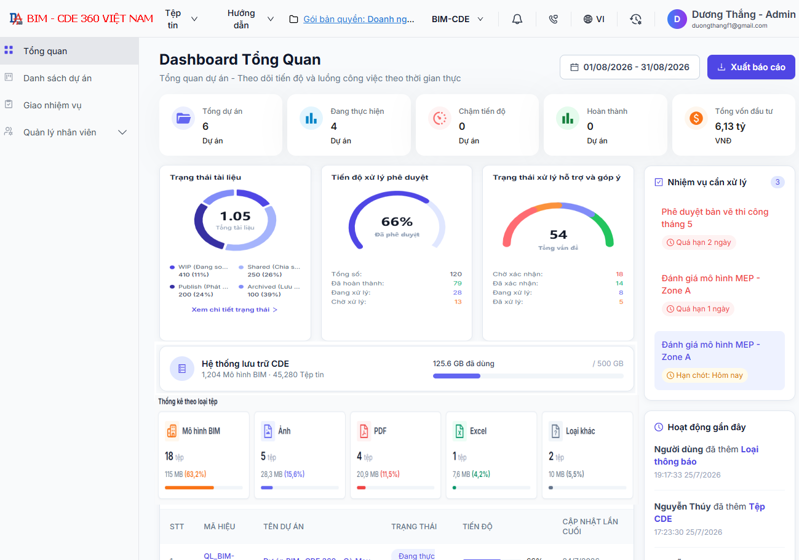Click the PDF file type icon
This screenshot has width=799, height=560.
coord(363,431)
